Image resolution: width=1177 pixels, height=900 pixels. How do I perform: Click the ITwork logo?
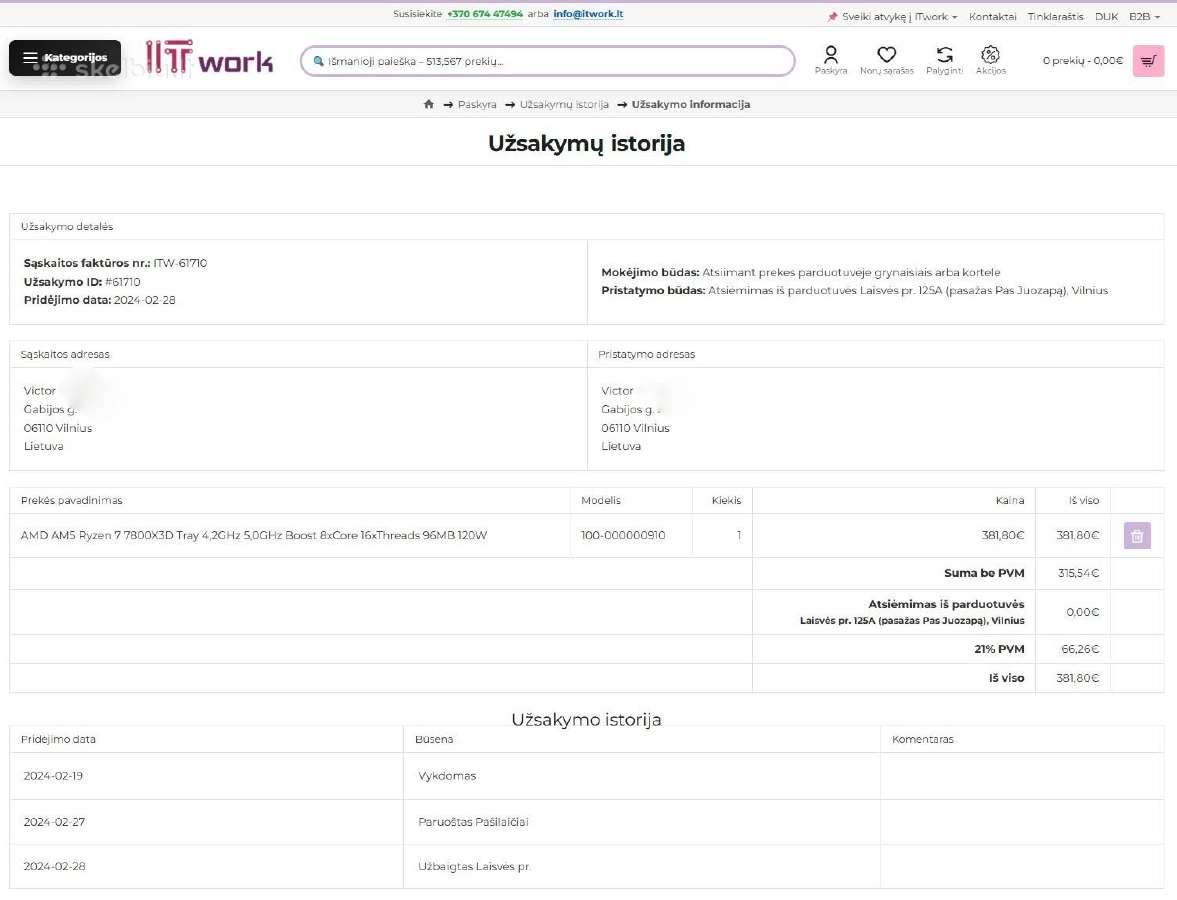click(209, 57)
